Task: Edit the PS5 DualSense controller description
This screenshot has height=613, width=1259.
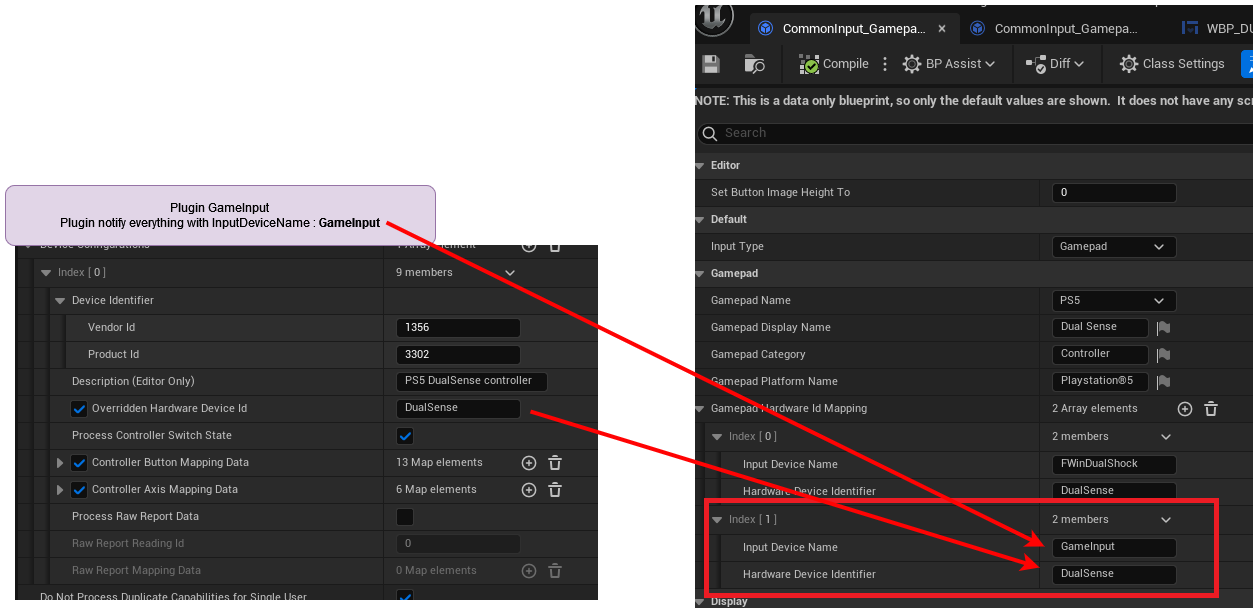Action: tap(472, 382)
